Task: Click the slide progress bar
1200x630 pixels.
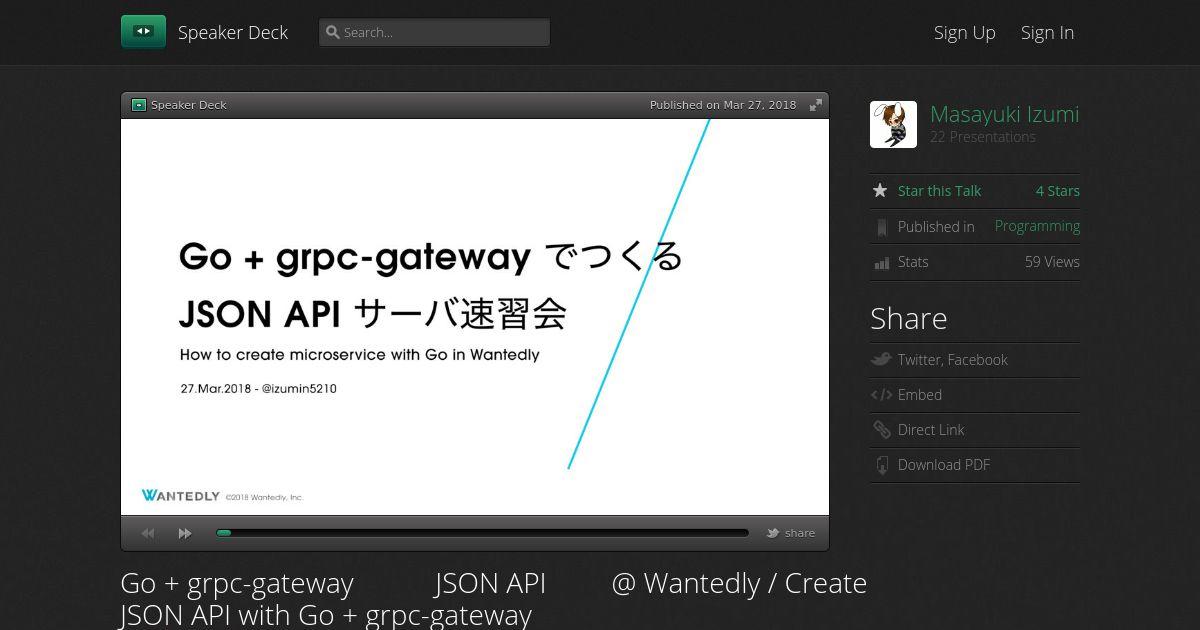Action: point(482,533)
